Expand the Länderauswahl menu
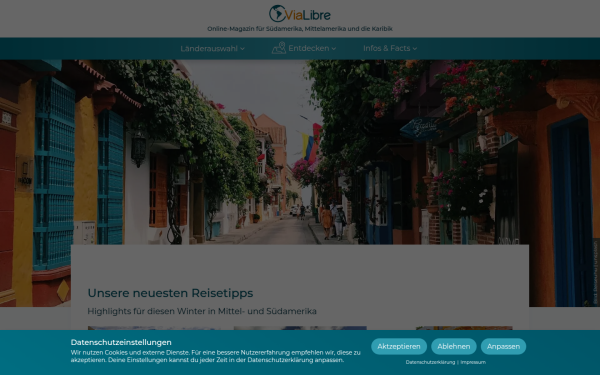 tap(212, 49)
